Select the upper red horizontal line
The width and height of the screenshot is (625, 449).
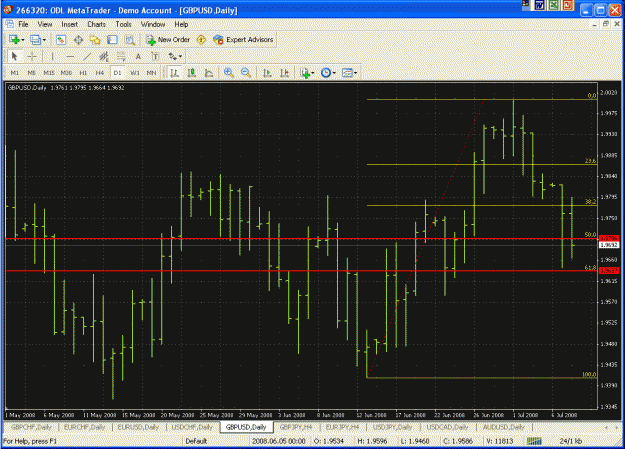click(301, 238)
